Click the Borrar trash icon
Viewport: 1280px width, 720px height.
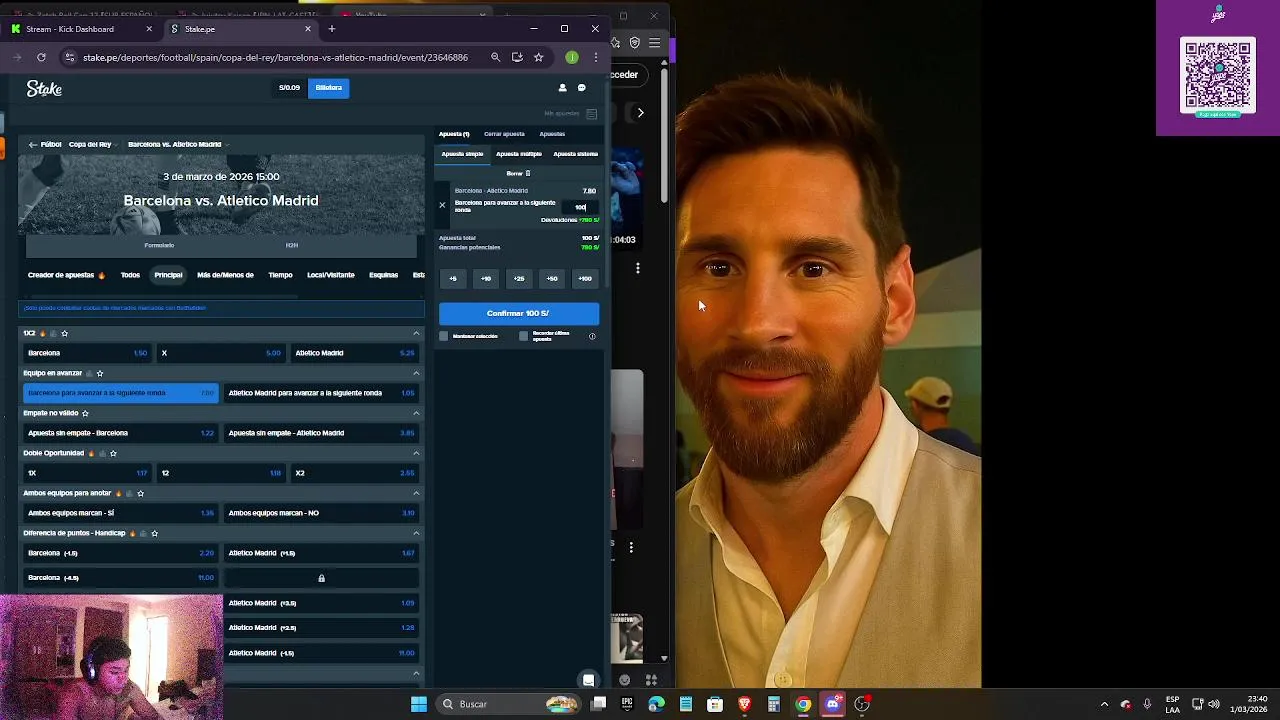tap(528, 173)
